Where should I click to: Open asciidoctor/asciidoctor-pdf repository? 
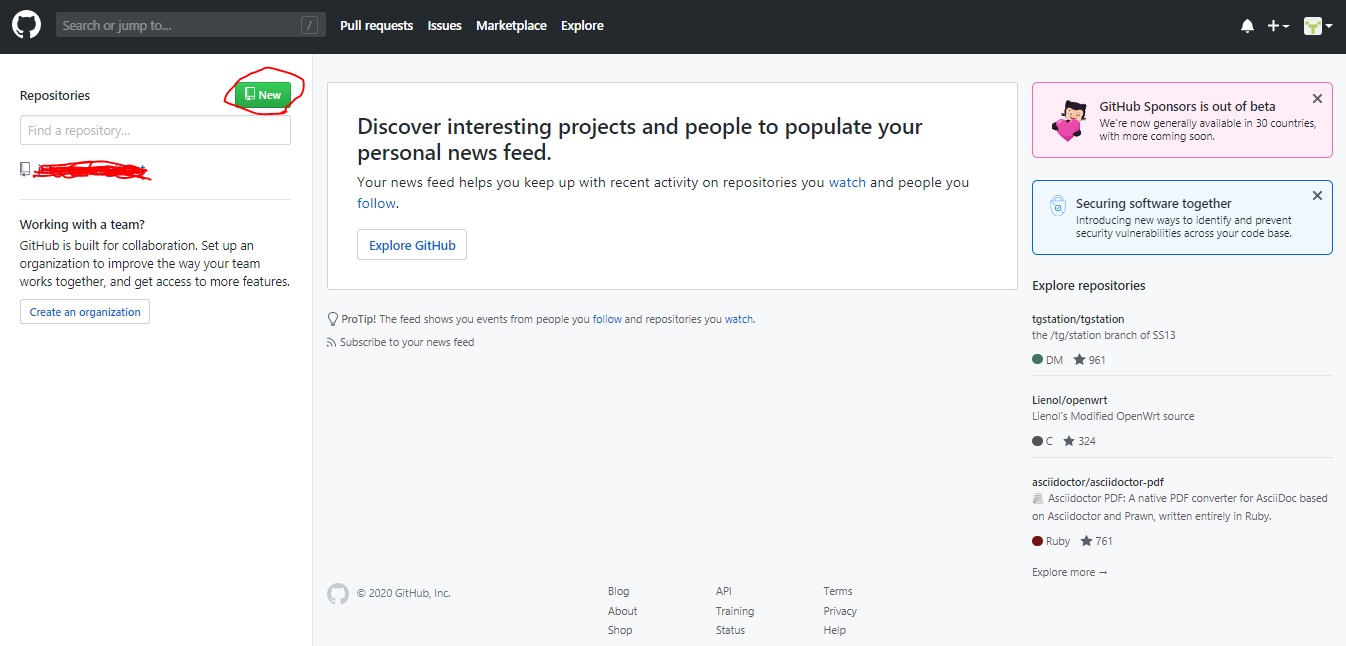(1098, 482)
